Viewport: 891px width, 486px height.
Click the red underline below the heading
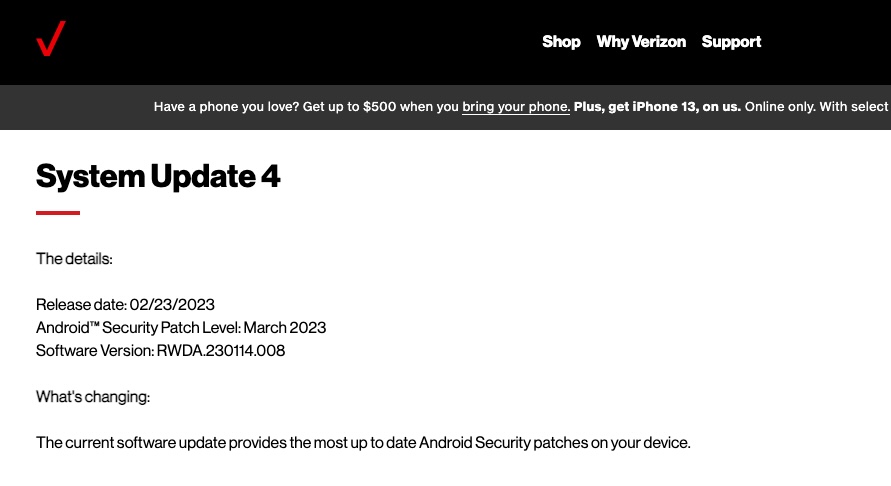[58, 212]
